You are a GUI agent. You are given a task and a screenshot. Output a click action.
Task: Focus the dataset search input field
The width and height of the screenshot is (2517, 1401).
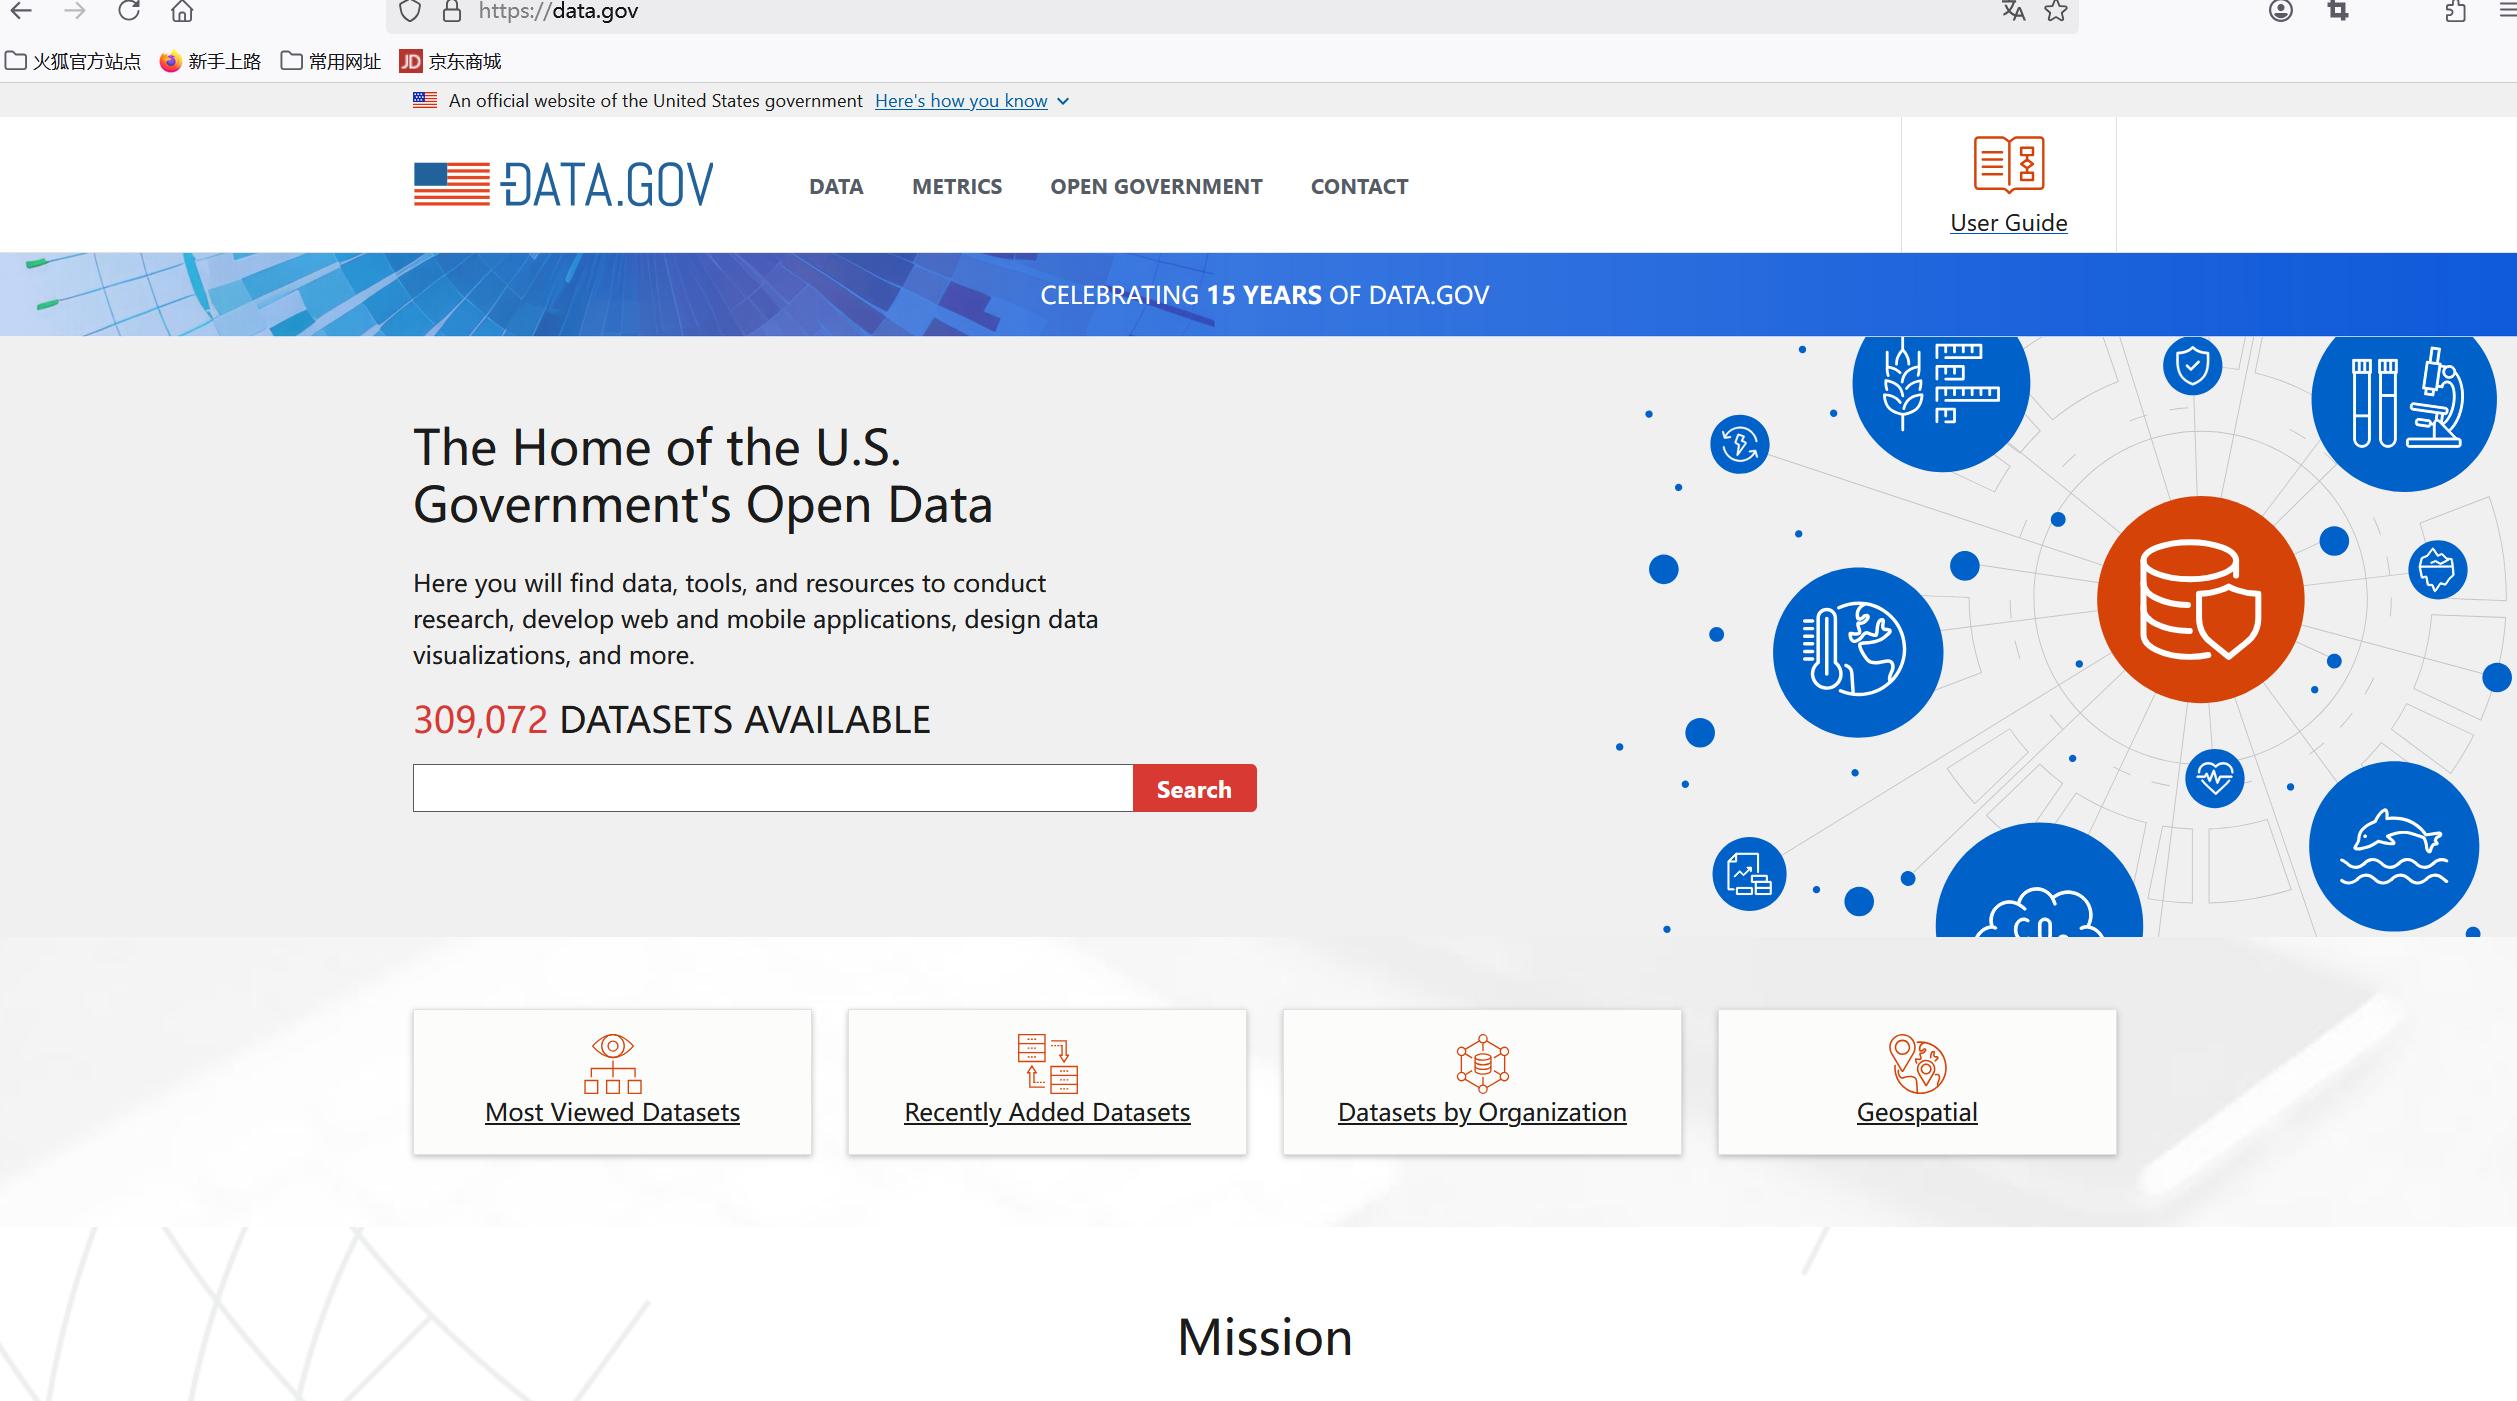pos(773,788)
